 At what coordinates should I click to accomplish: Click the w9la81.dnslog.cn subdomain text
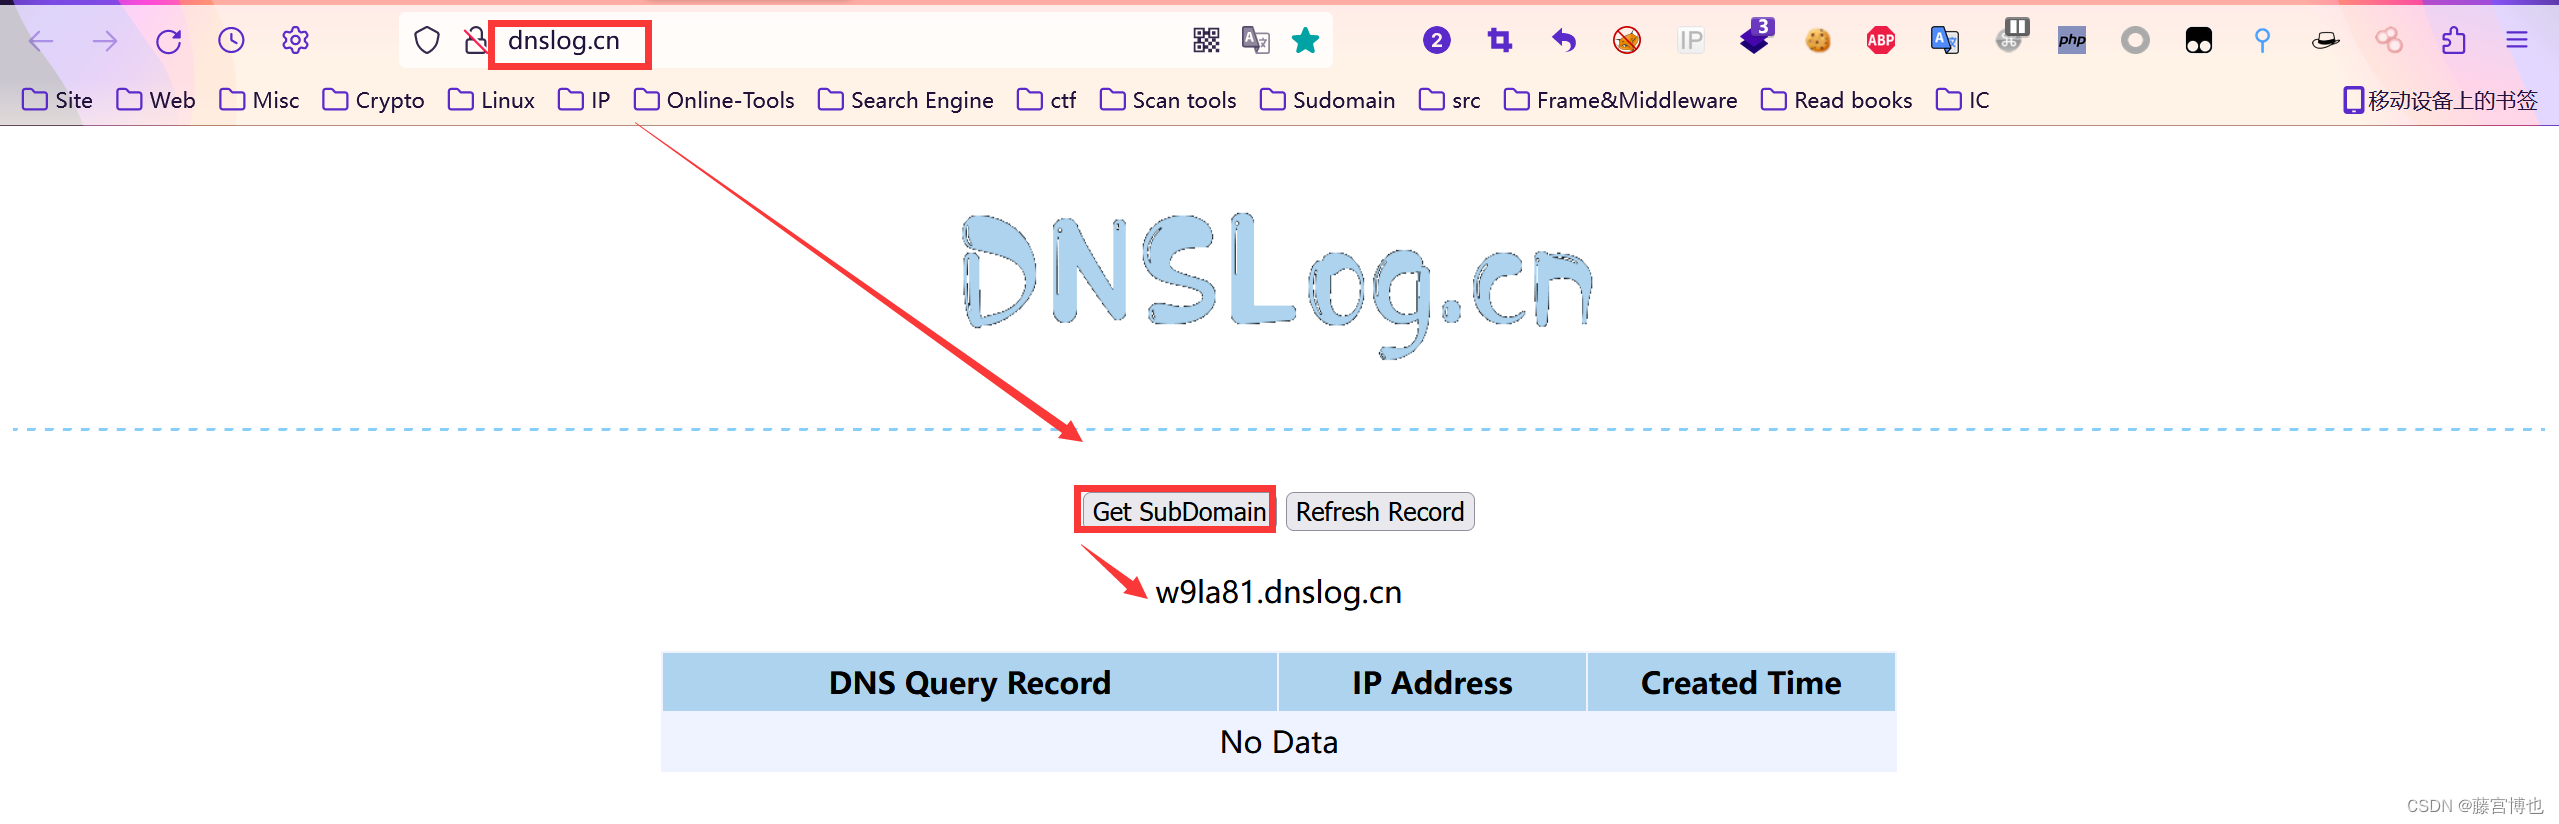point(1278,592)
